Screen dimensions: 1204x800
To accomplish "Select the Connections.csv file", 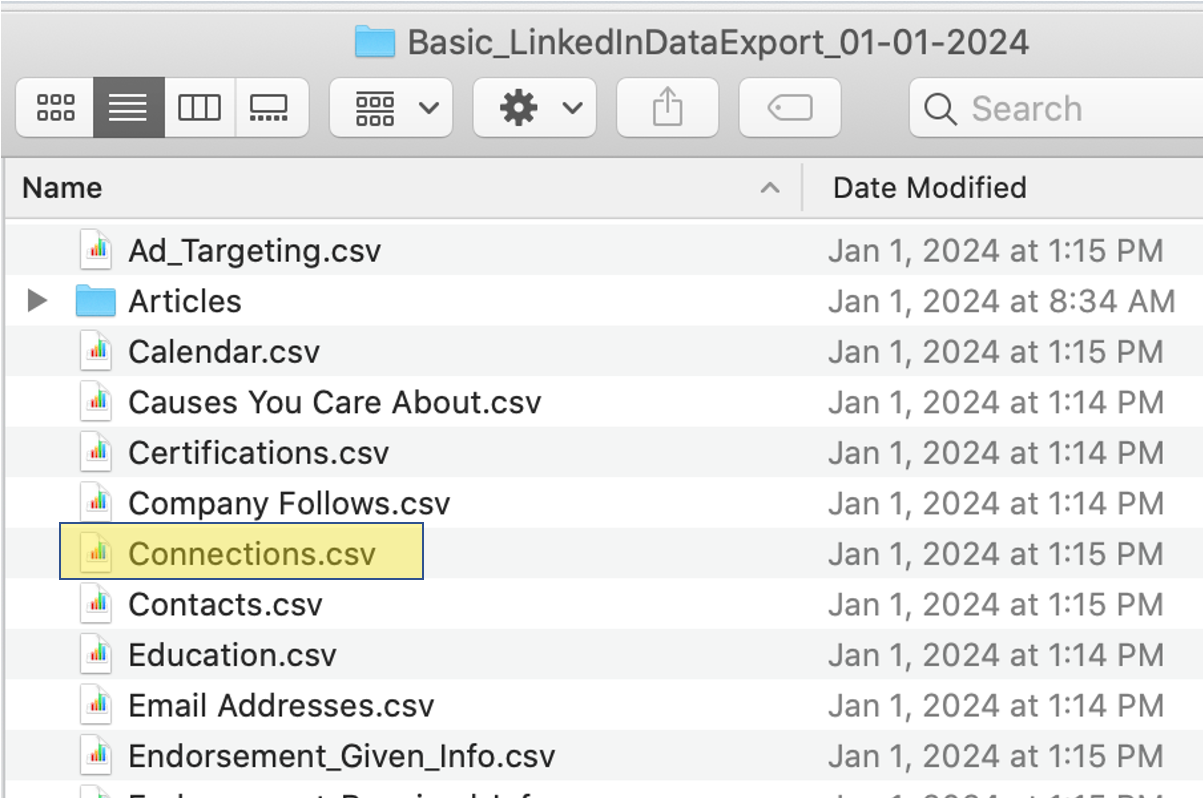I will (x=251, y=553).
